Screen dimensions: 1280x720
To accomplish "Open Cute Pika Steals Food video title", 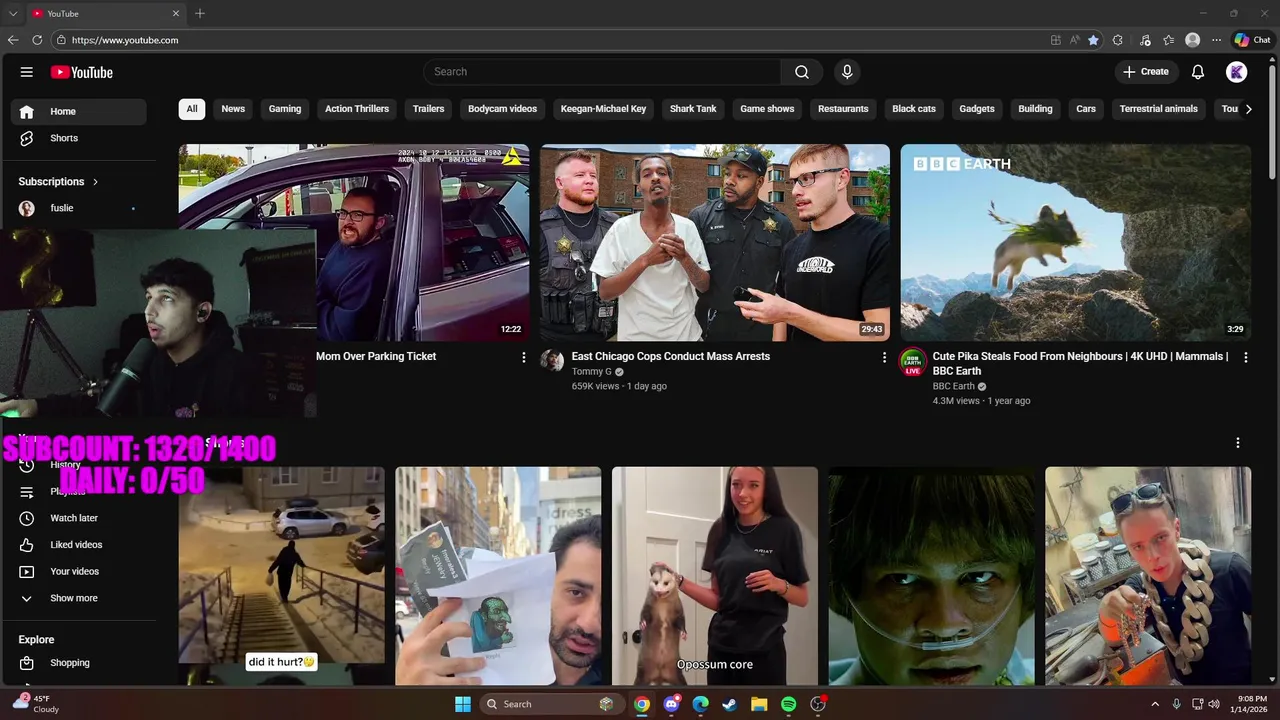I will point(1080,363).
